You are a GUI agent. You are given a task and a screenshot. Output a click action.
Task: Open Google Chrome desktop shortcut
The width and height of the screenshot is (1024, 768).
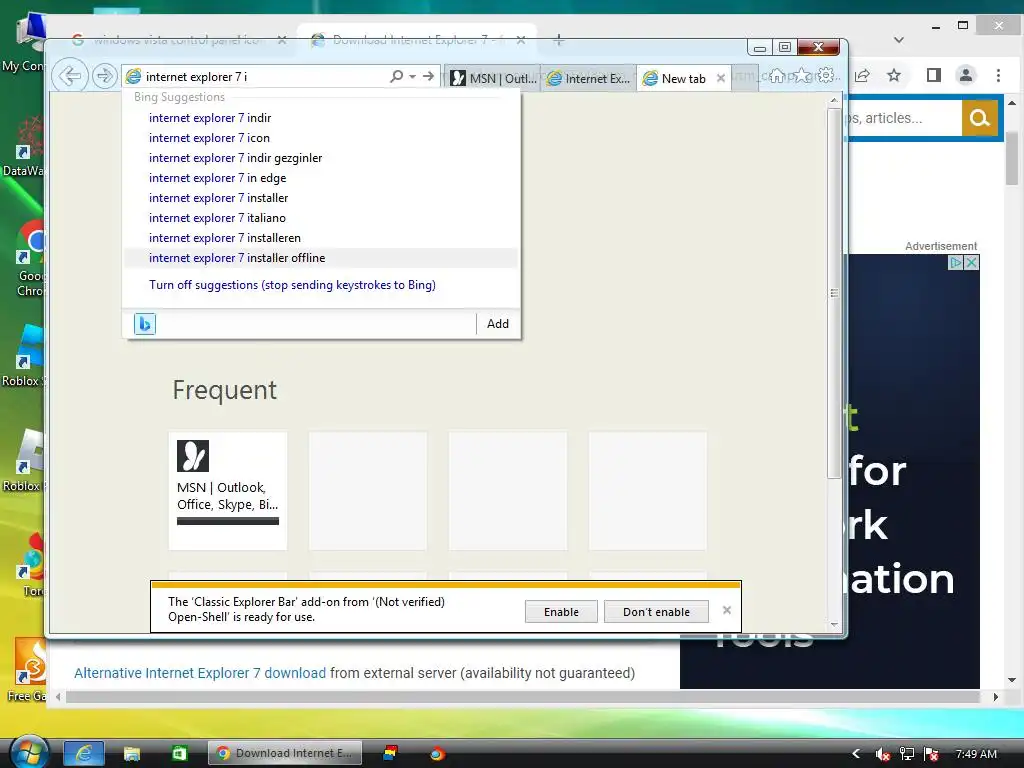click(x=29, y=259)
